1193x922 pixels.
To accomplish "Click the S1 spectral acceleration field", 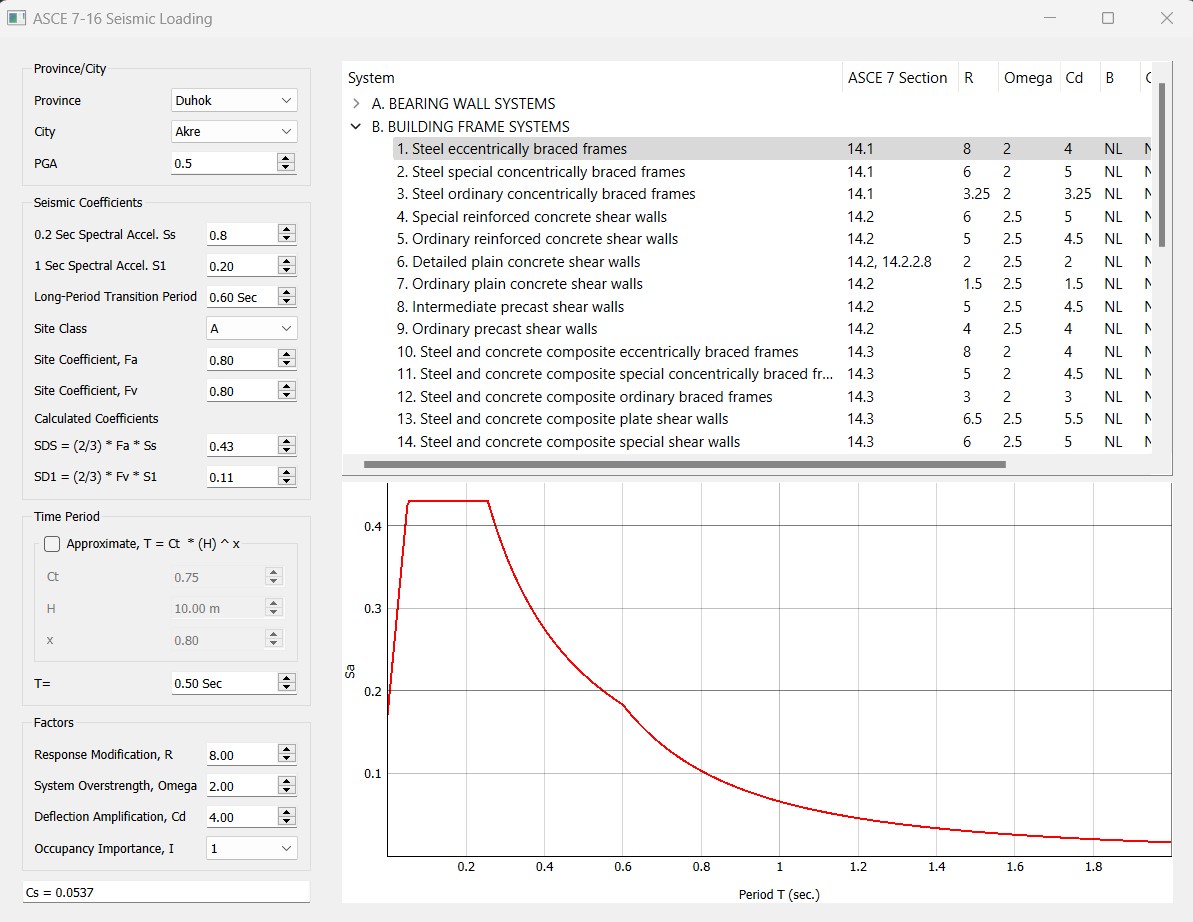I will click(x=241, y=265).
